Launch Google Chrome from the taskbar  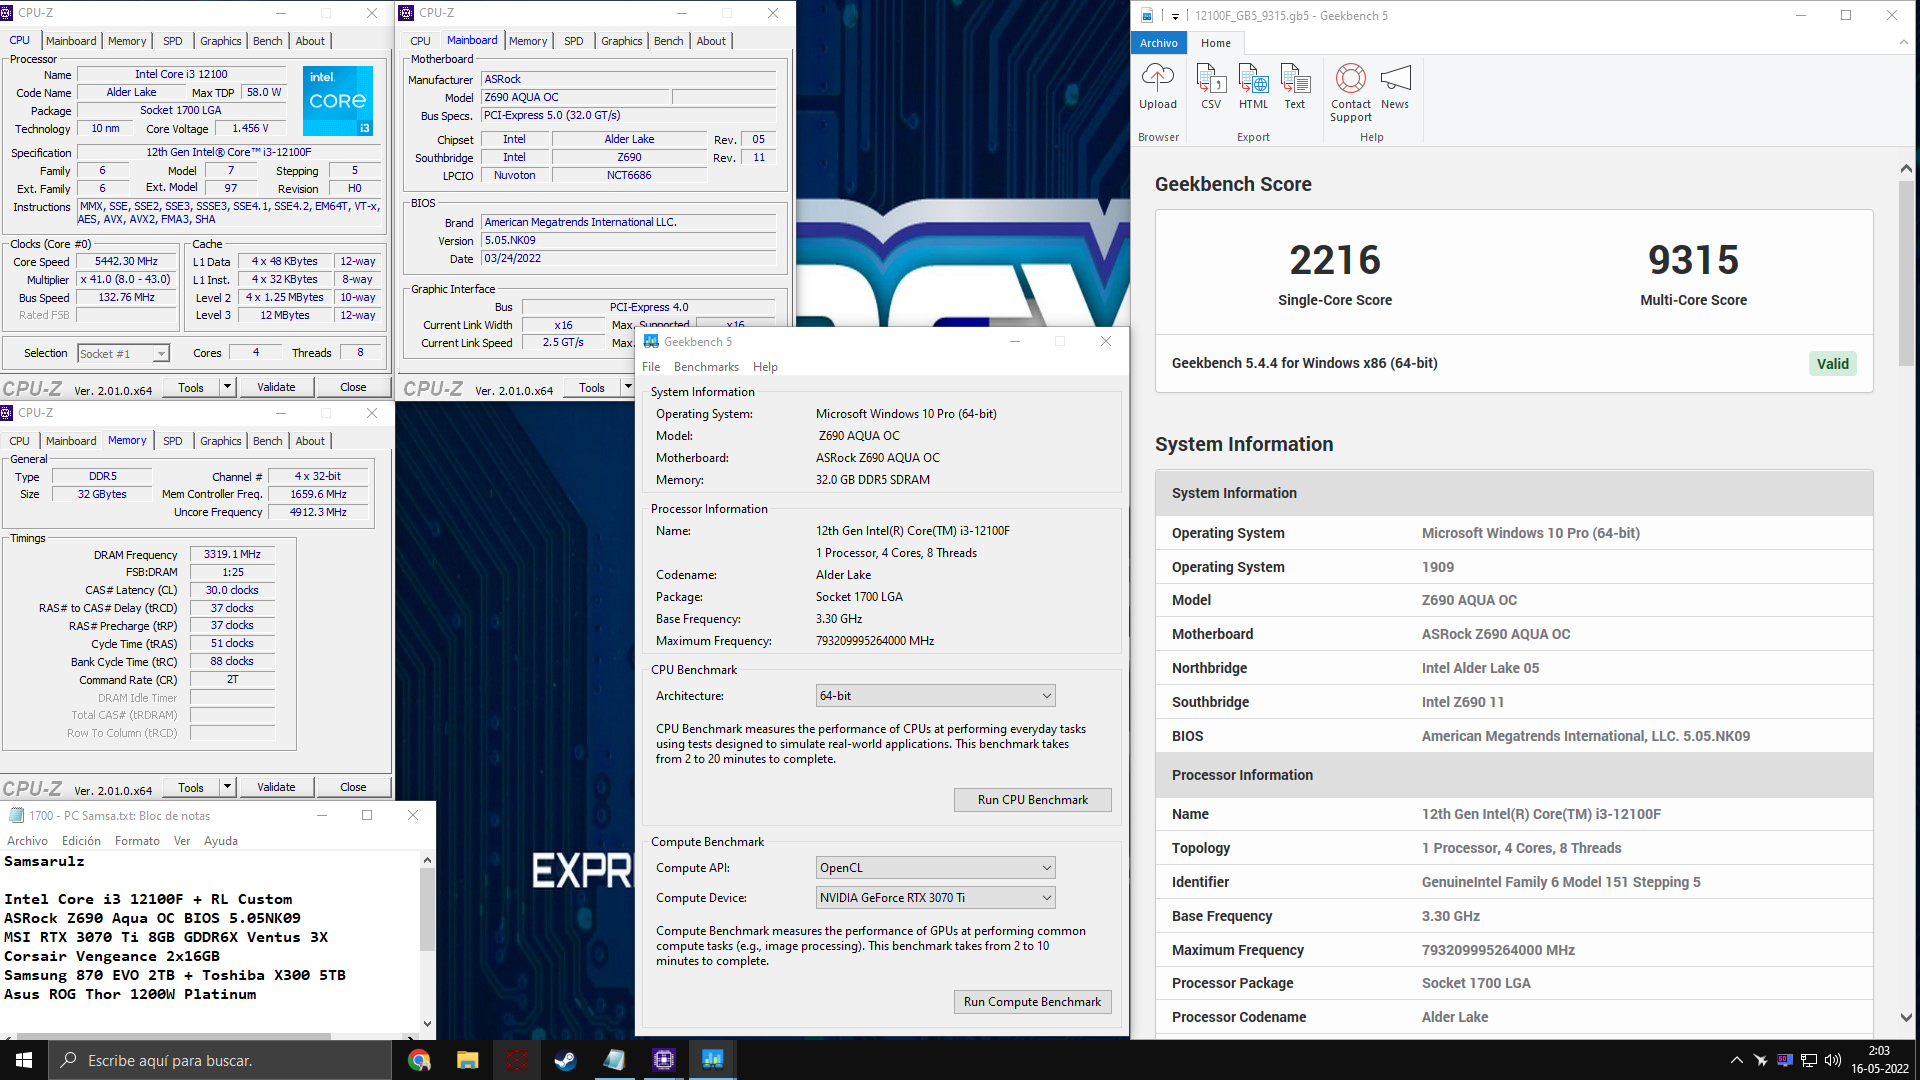point(419,1060)
